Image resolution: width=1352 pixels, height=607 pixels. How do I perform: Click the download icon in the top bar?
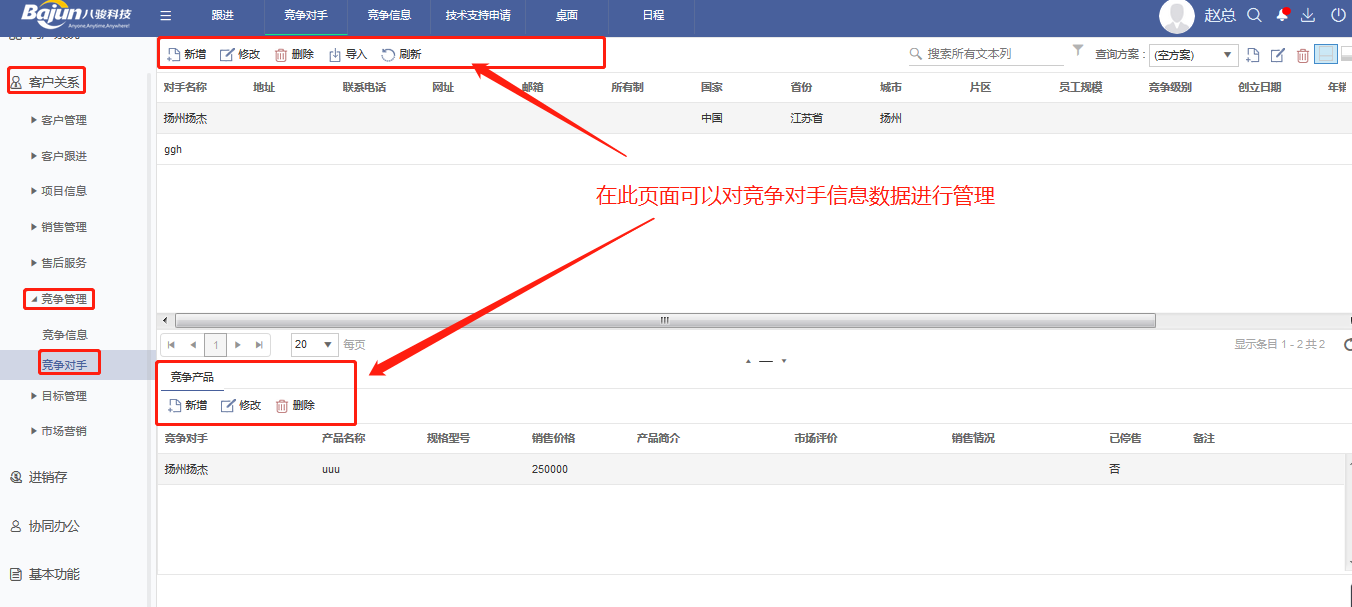tap(1309, 15)
